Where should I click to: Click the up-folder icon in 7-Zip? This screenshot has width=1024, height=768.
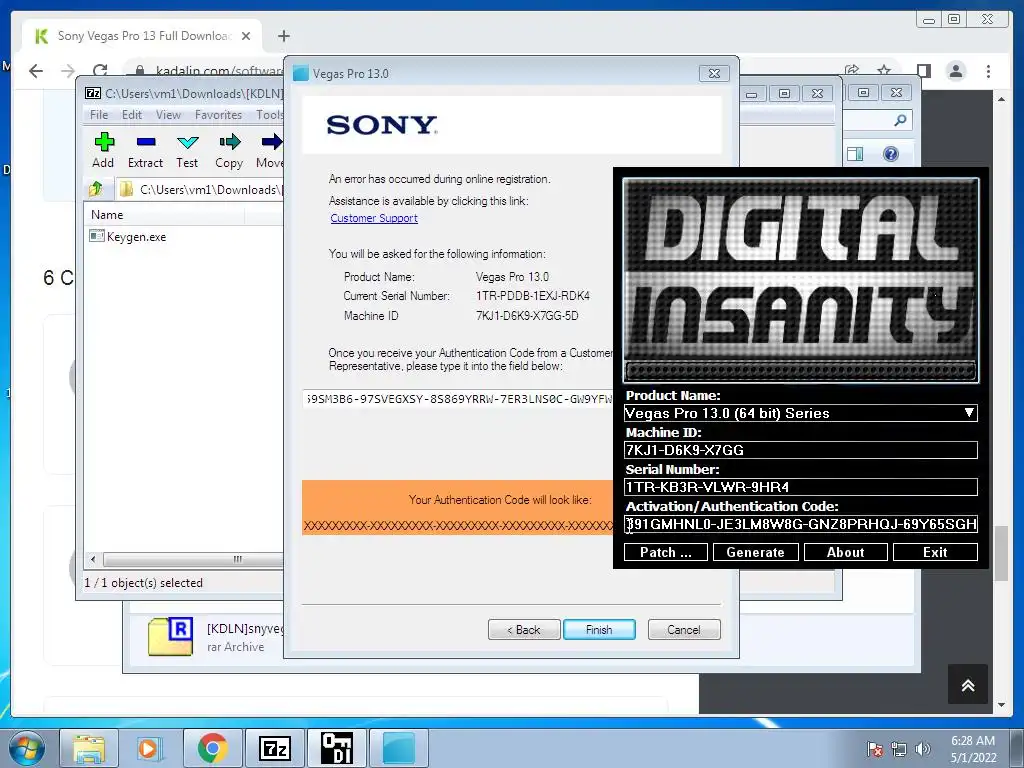[x=96, y=189]
